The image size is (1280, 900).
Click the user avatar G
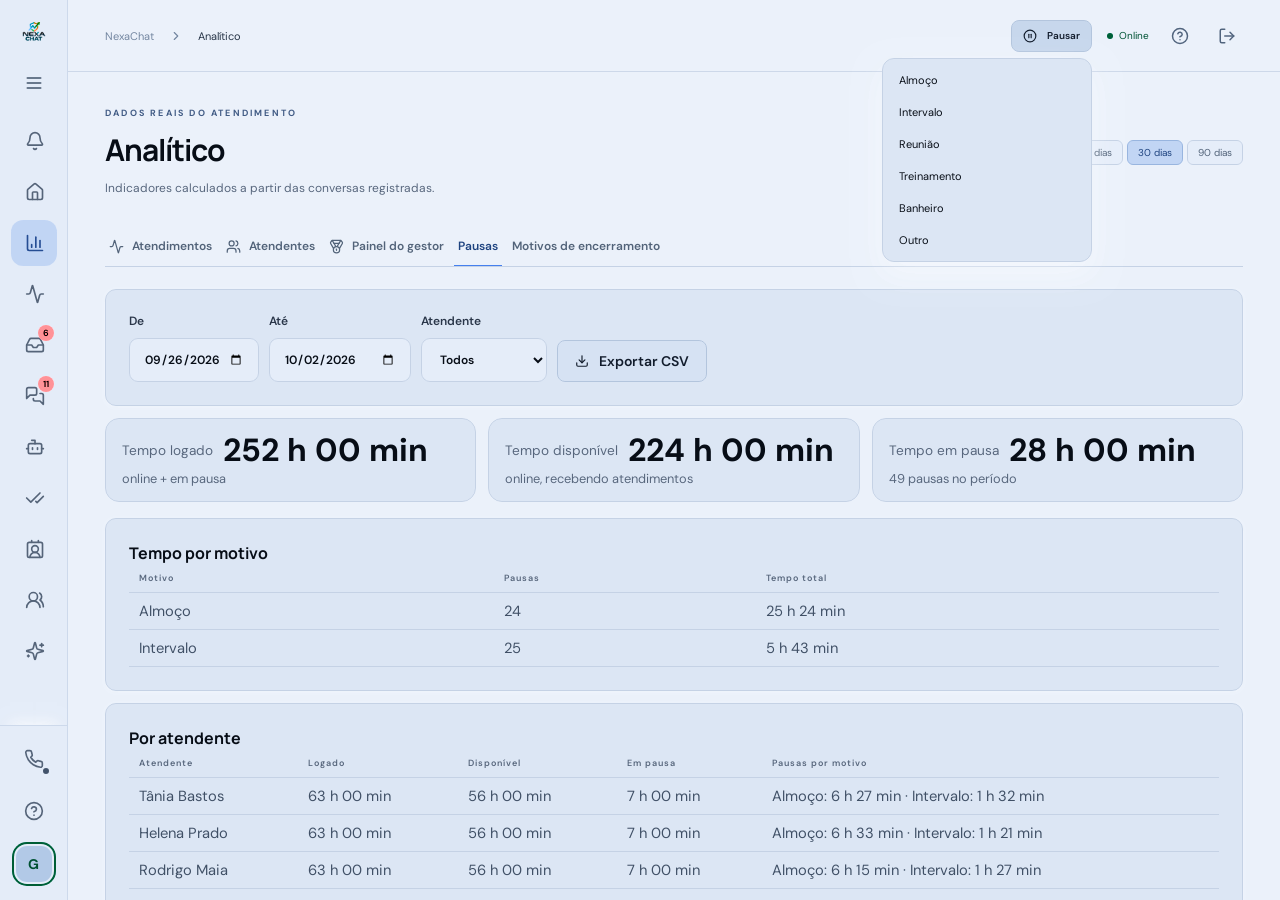pyautogui.click(x=34, y=864)
